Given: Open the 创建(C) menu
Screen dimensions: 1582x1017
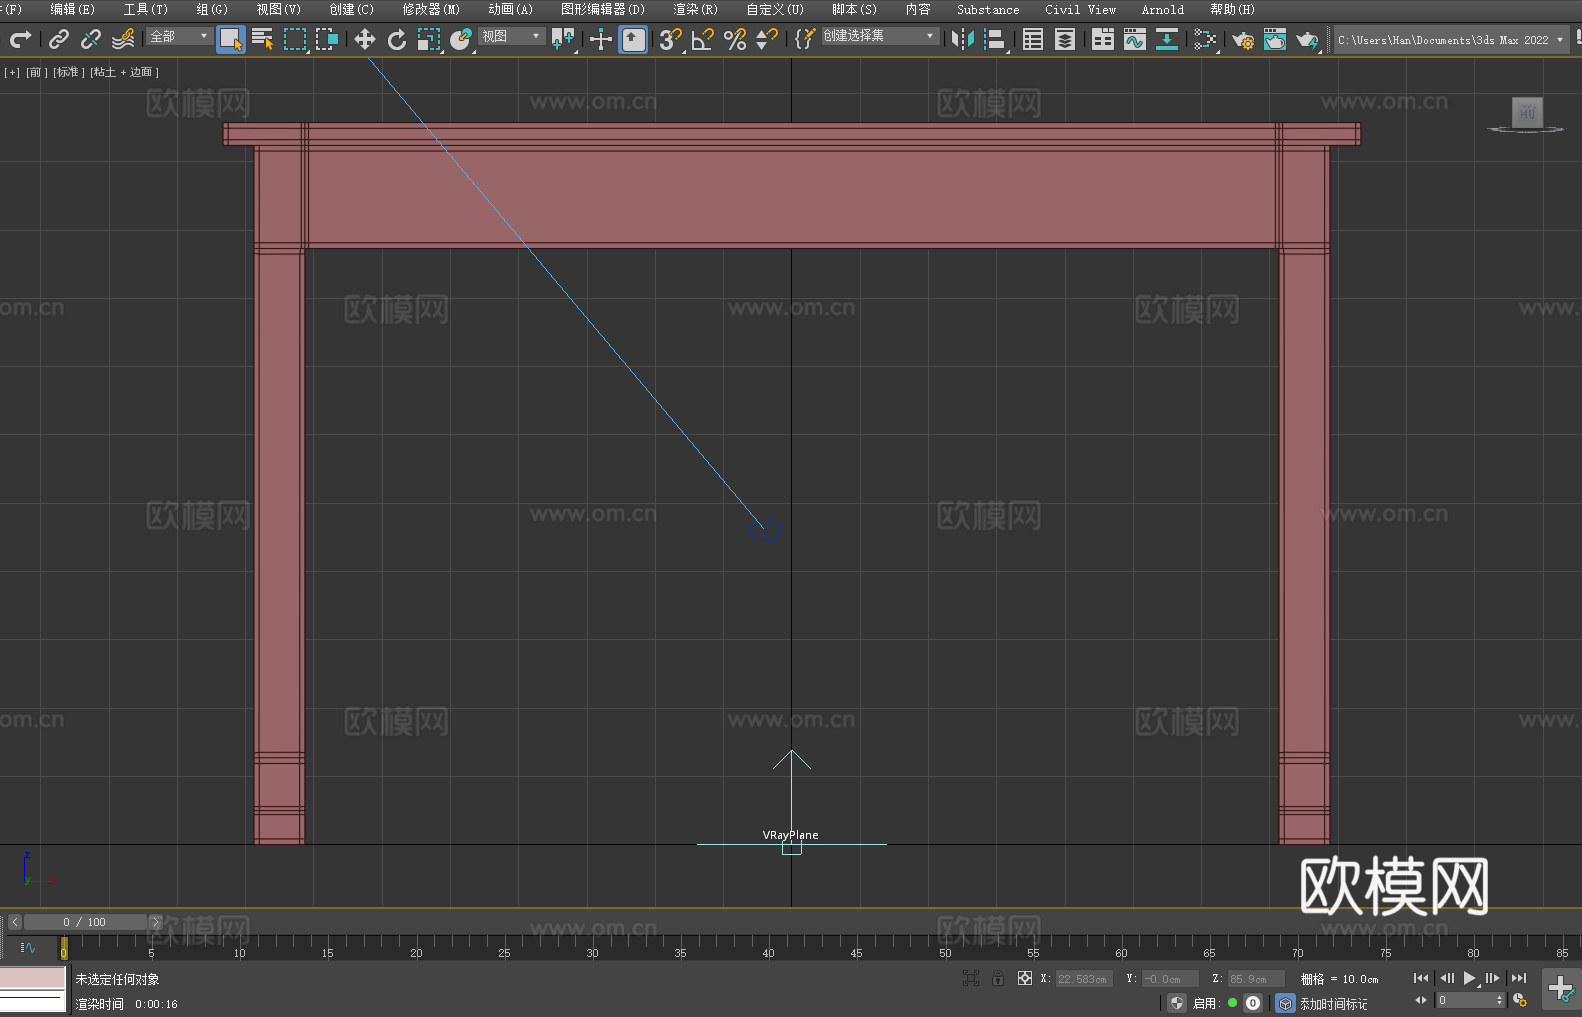Looking at the screenshot, I should [352, 10].
